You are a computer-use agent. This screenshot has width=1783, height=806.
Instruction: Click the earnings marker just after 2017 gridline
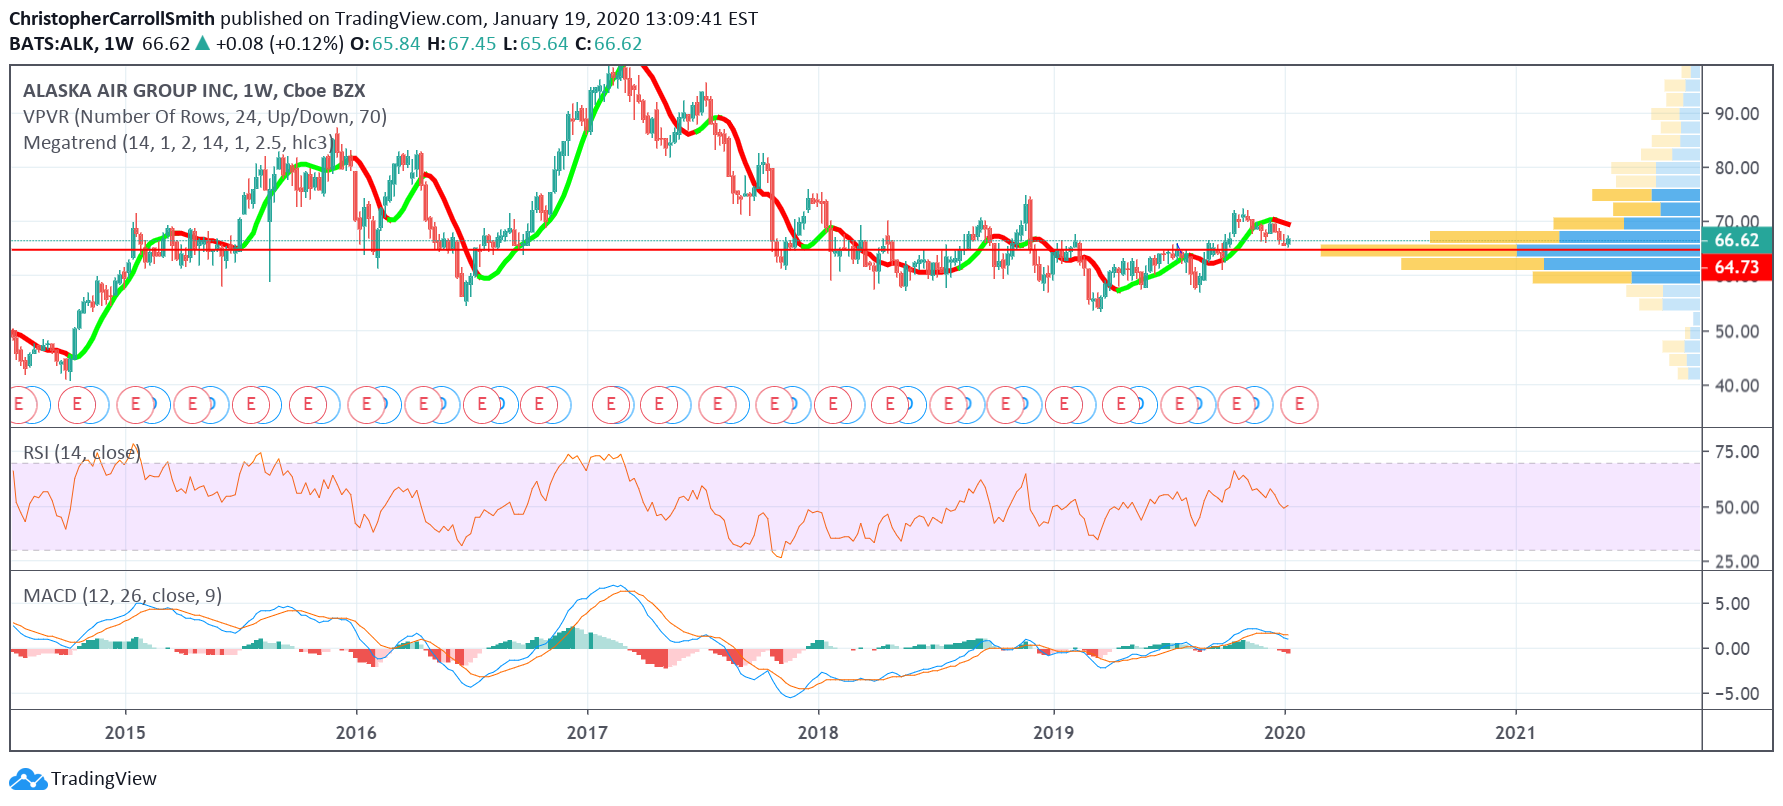(x=611, y=405)
